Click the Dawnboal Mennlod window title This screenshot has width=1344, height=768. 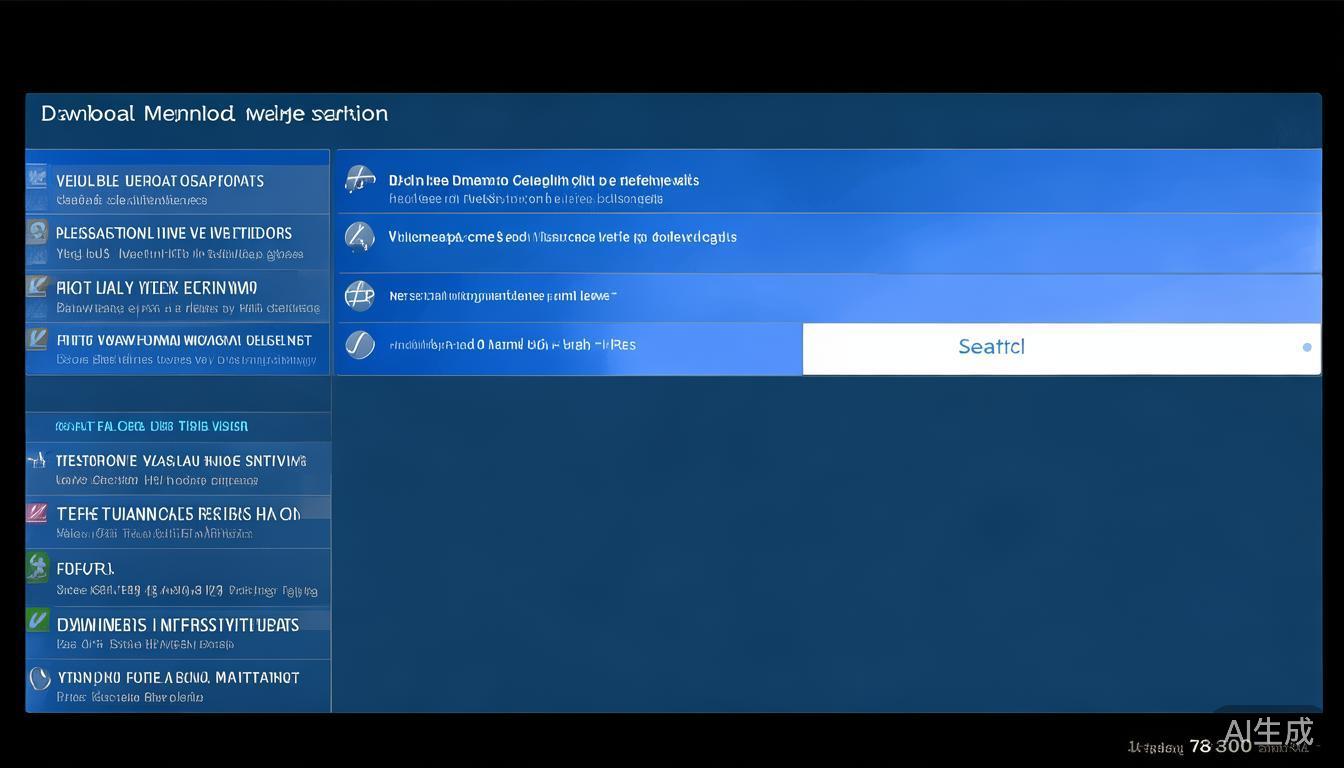click(214, 113)
